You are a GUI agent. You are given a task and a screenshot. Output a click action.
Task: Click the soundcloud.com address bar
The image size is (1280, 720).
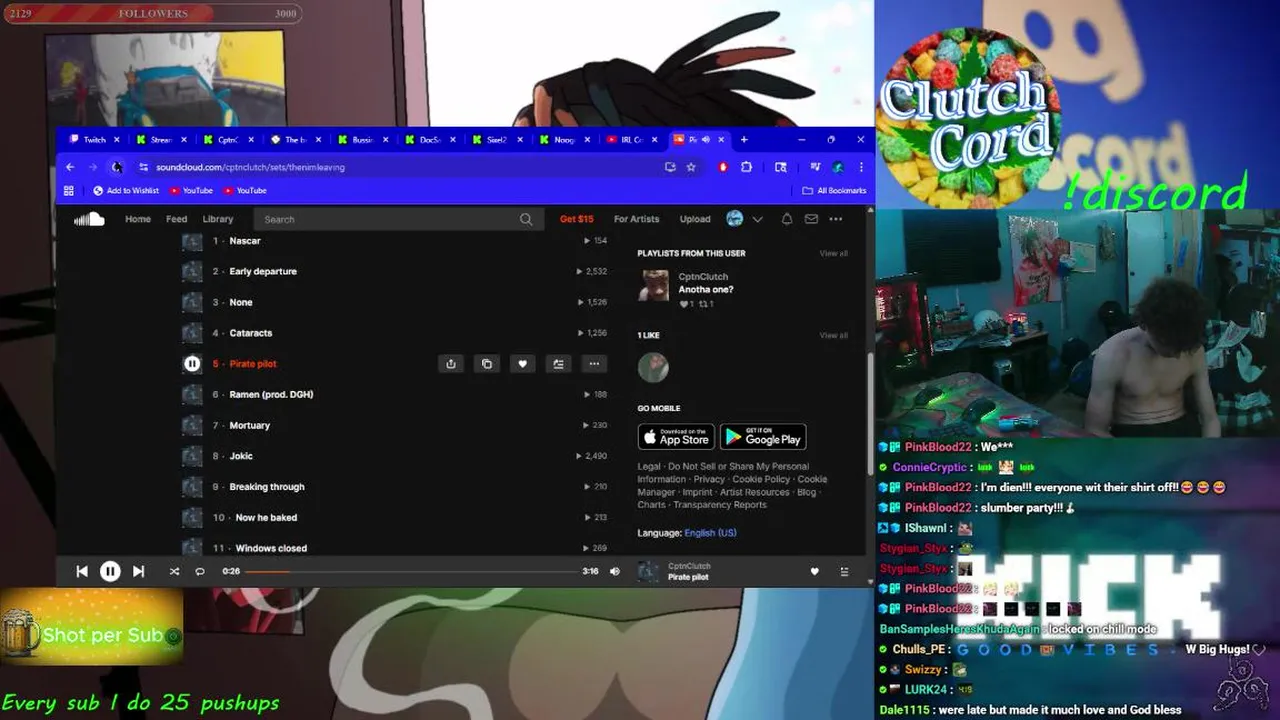click(x=400, y=167)
